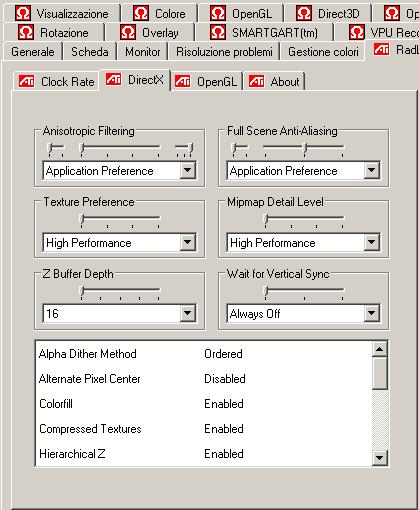Open the SMARTGART(tm) tab icon
This screenshot has width=419, height=510.
click(x=218, y=33)
